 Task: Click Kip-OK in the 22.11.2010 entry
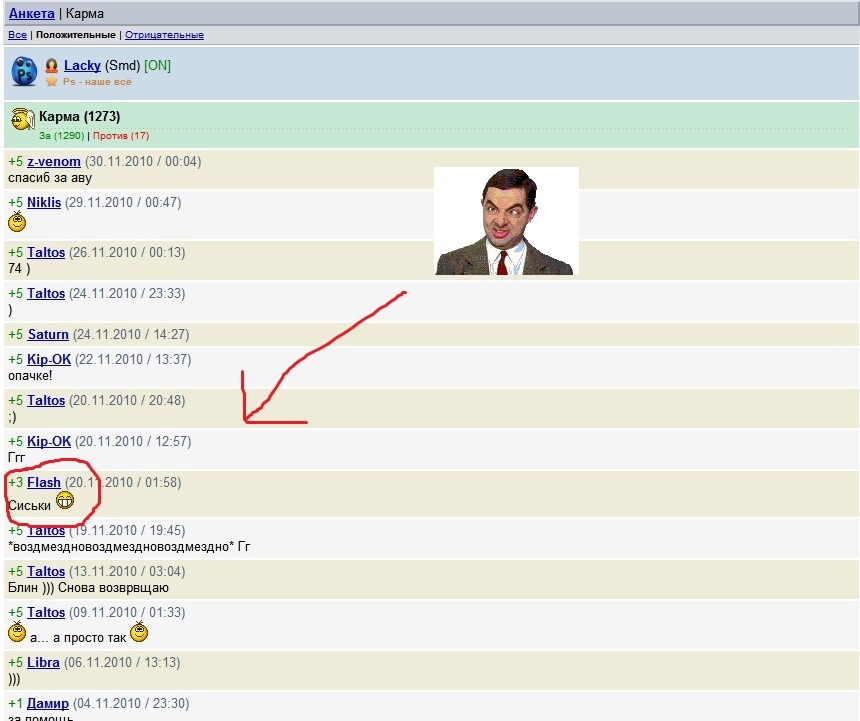[x=49, y=360]
